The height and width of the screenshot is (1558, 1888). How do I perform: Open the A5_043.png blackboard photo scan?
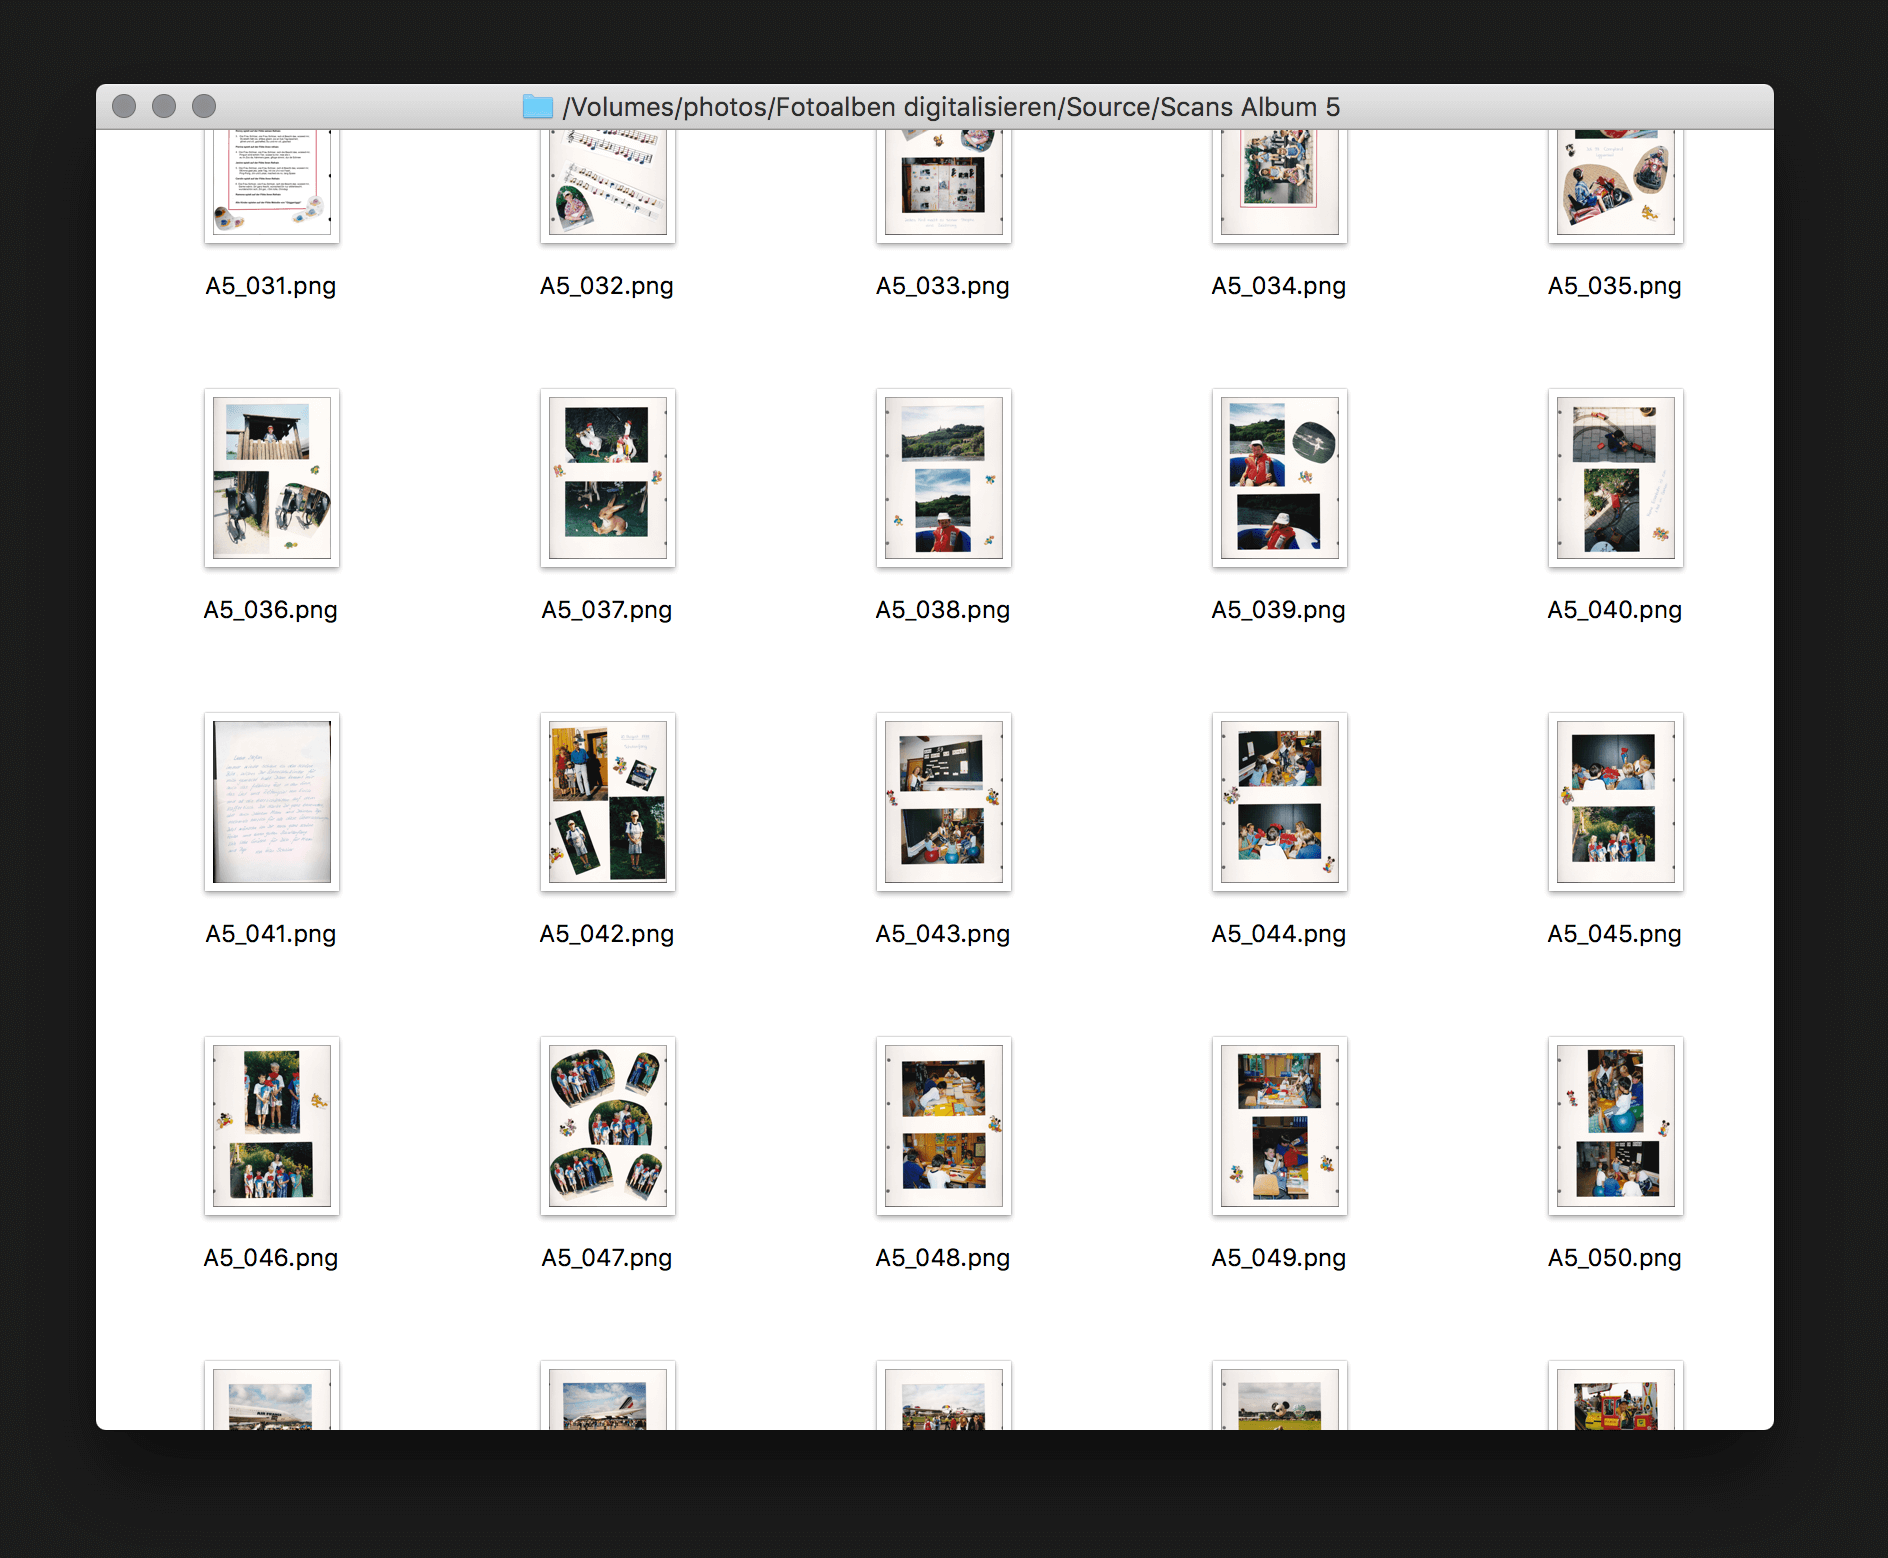[x=943, y=802]
